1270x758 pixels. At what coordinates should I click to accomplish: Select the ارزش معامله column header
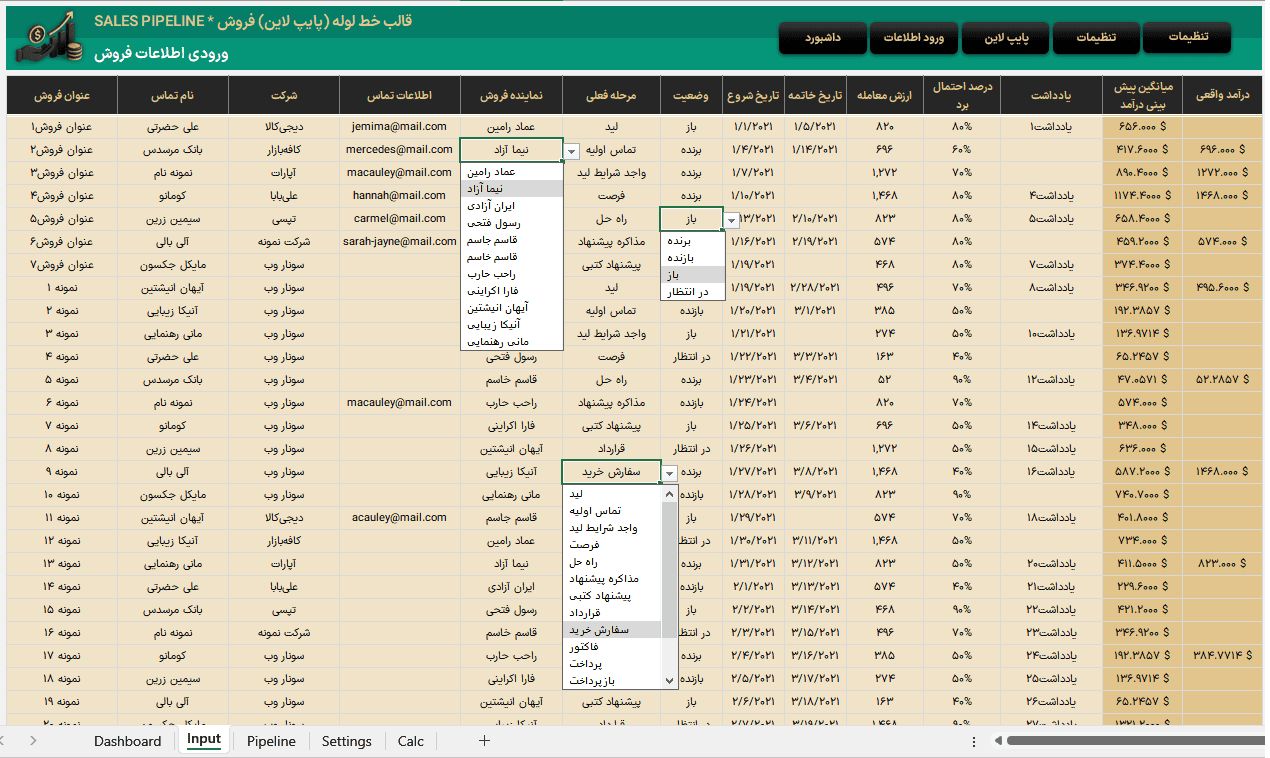(884, 96)
